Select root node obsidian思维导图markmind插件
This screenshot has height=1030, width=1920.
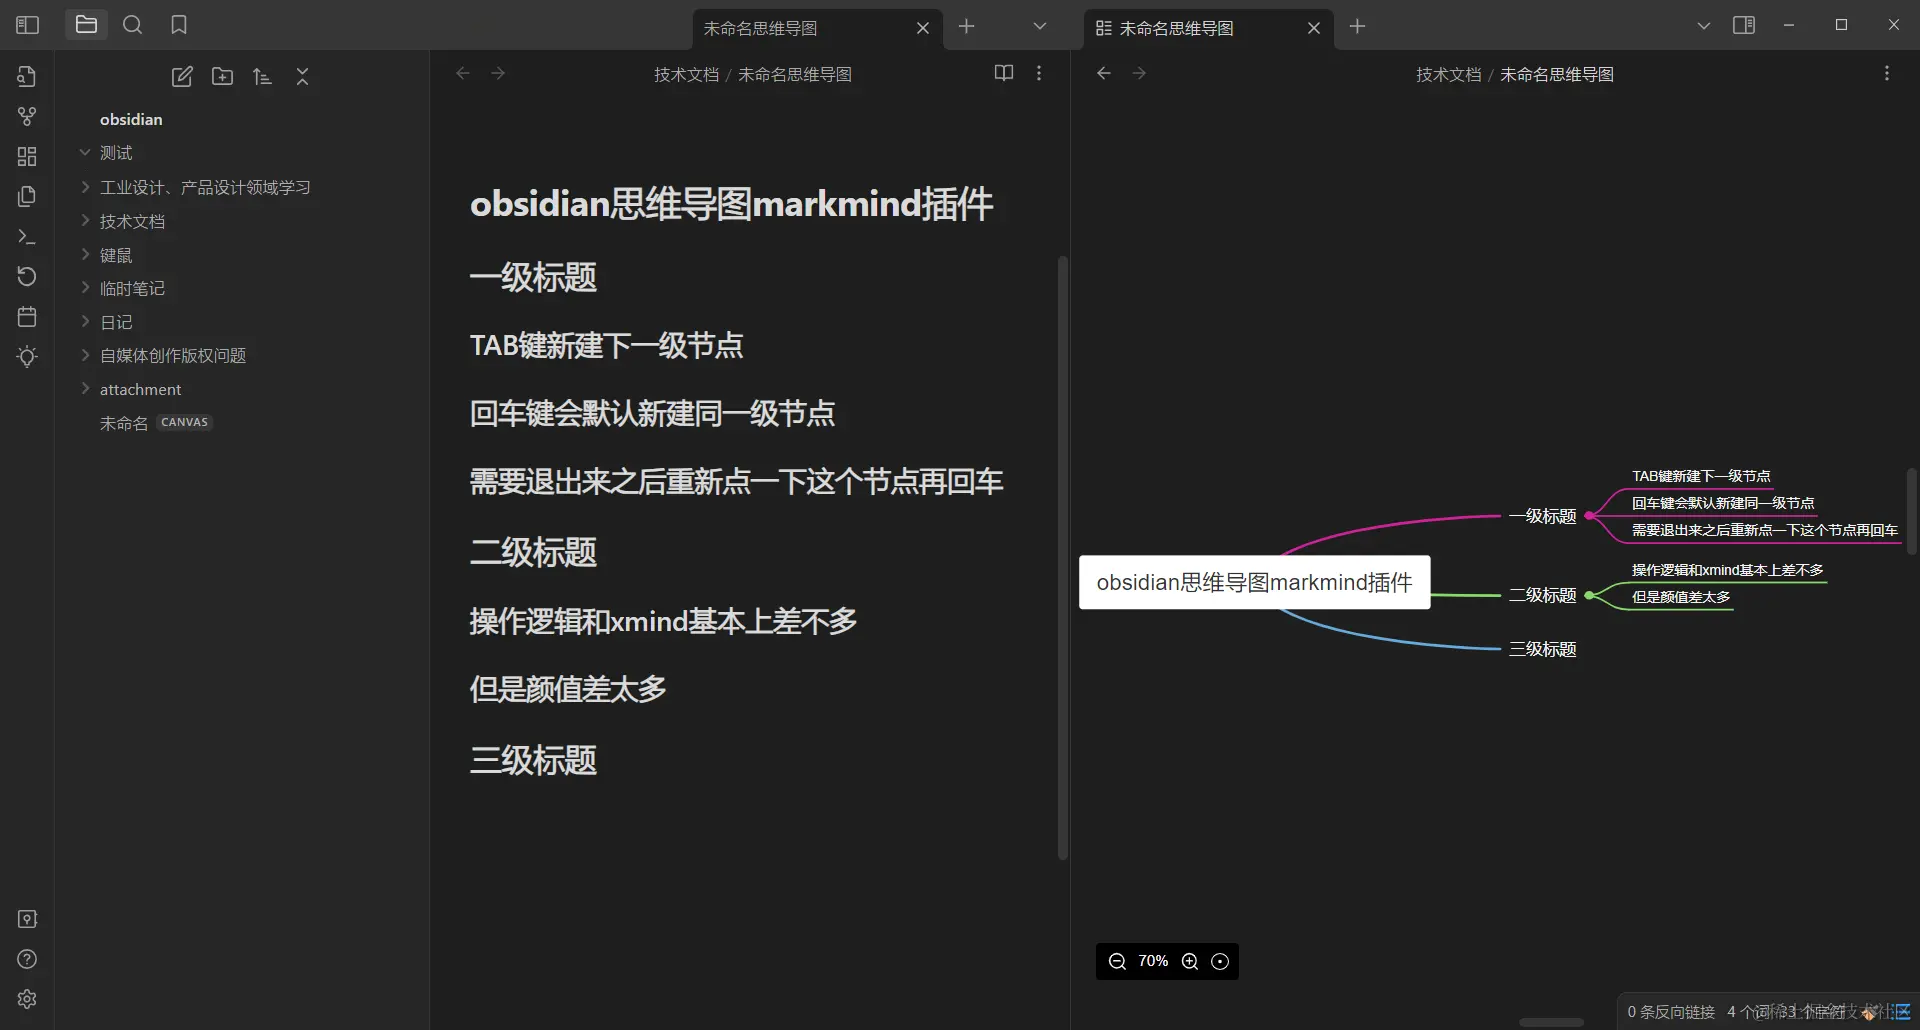pos(1254,582)
